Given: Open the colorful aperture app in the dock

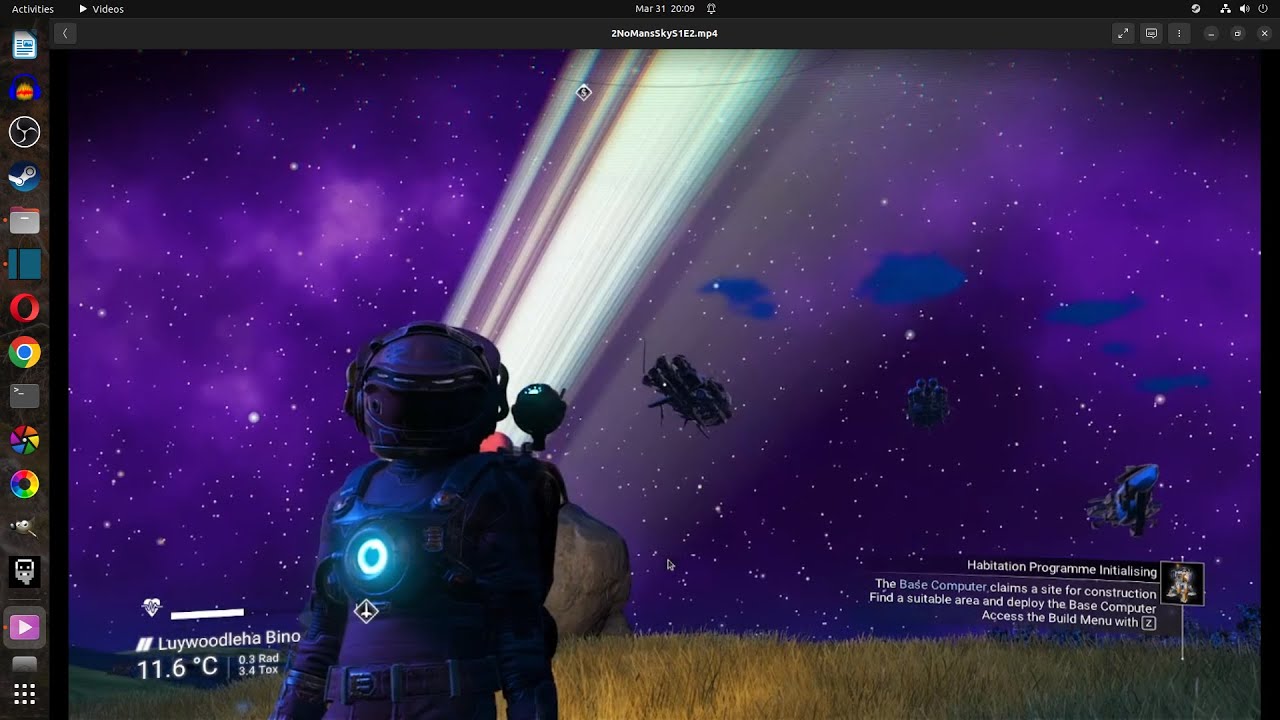Looking at the screenshot, I should 25,440.
